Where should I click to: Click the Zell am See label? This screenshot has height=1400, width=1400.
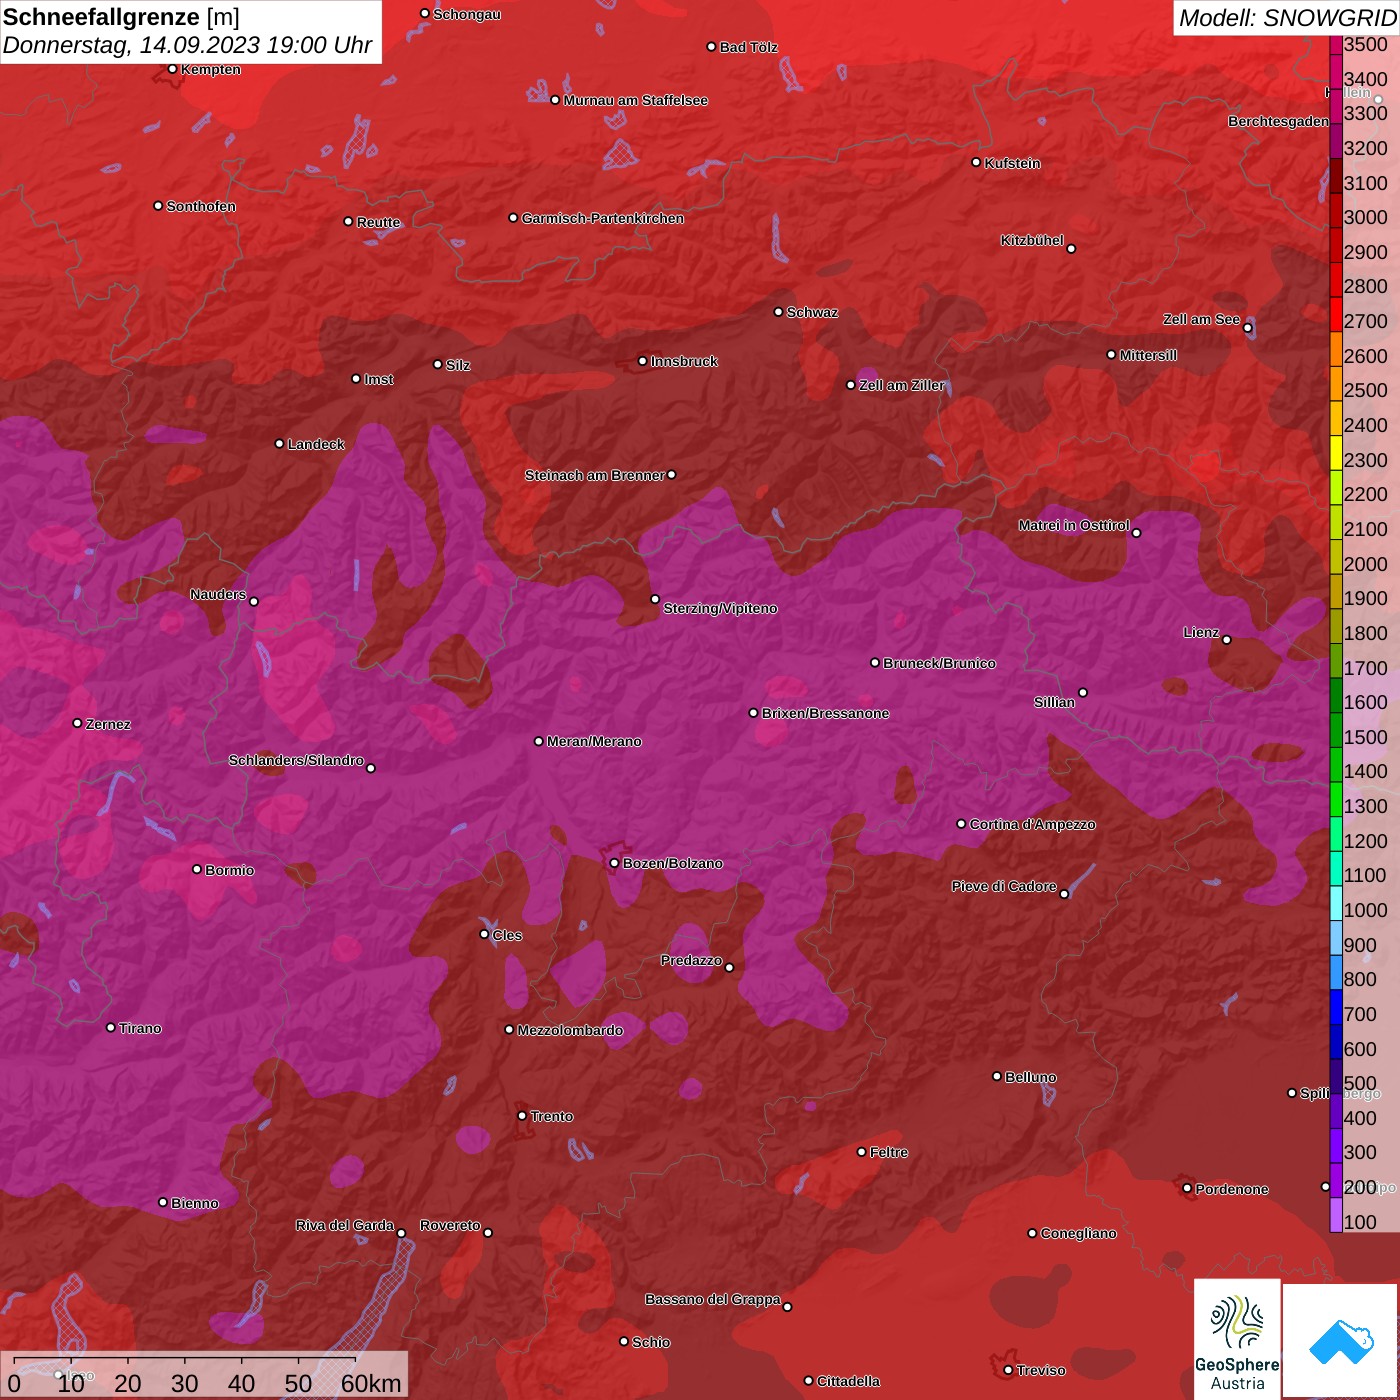(1201, 319)
